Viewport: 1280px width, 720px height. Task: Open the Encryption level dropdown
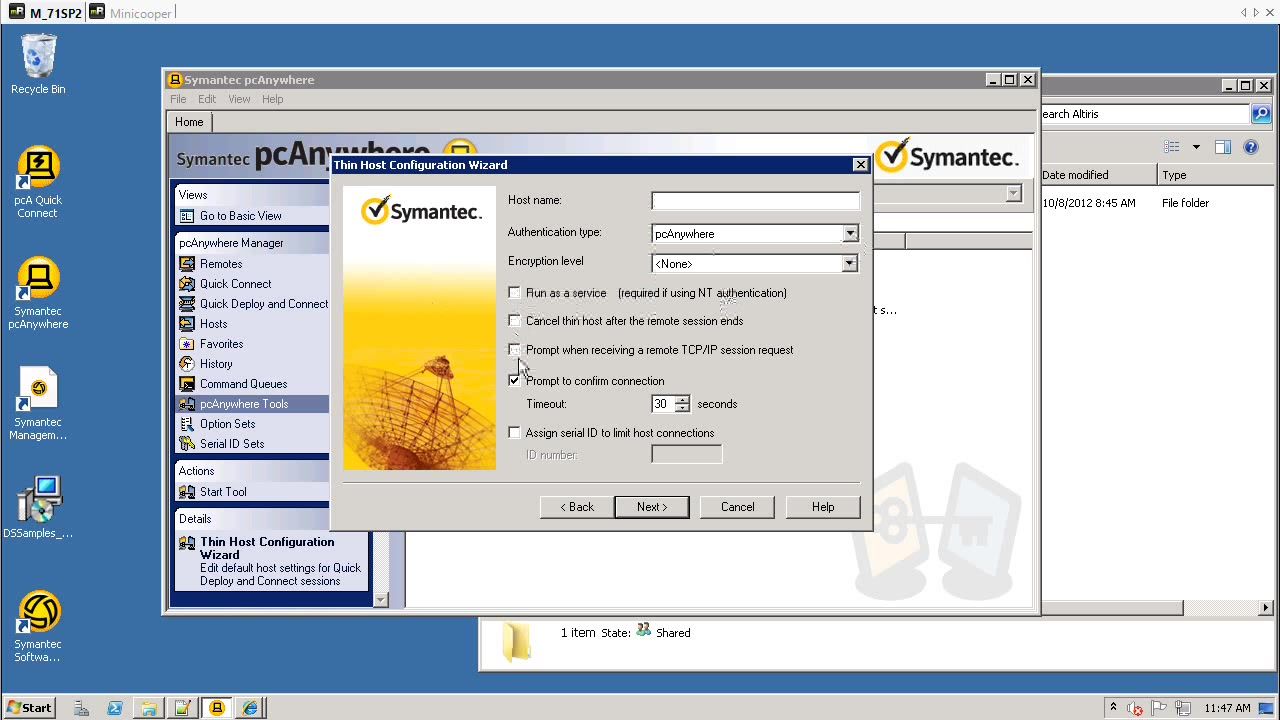(x=849, y=263)
